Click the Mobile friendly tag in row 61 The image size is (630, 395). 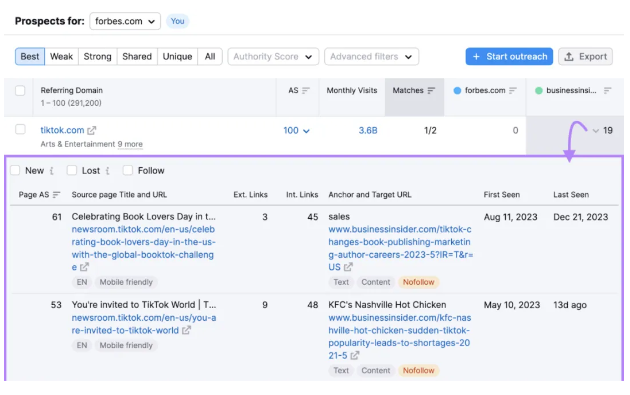coord(126,282)
